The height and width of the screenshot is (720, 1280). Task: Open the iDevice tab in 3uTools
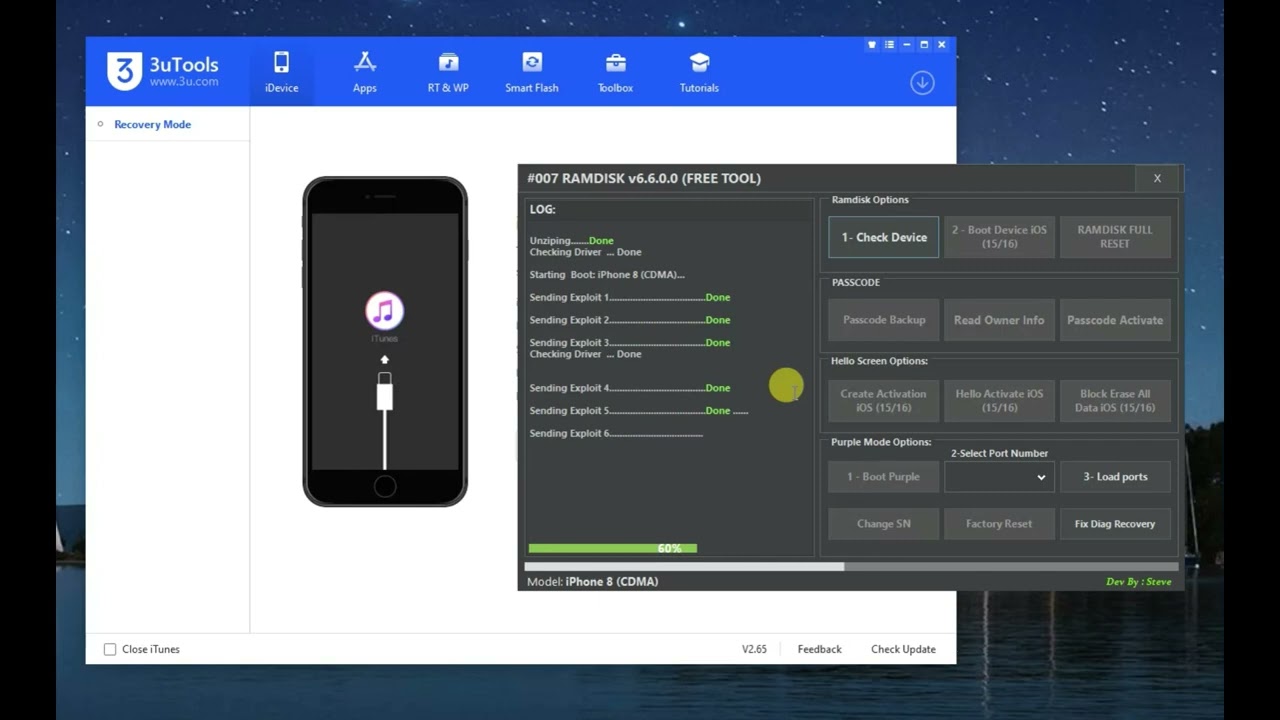click(281, 73)
